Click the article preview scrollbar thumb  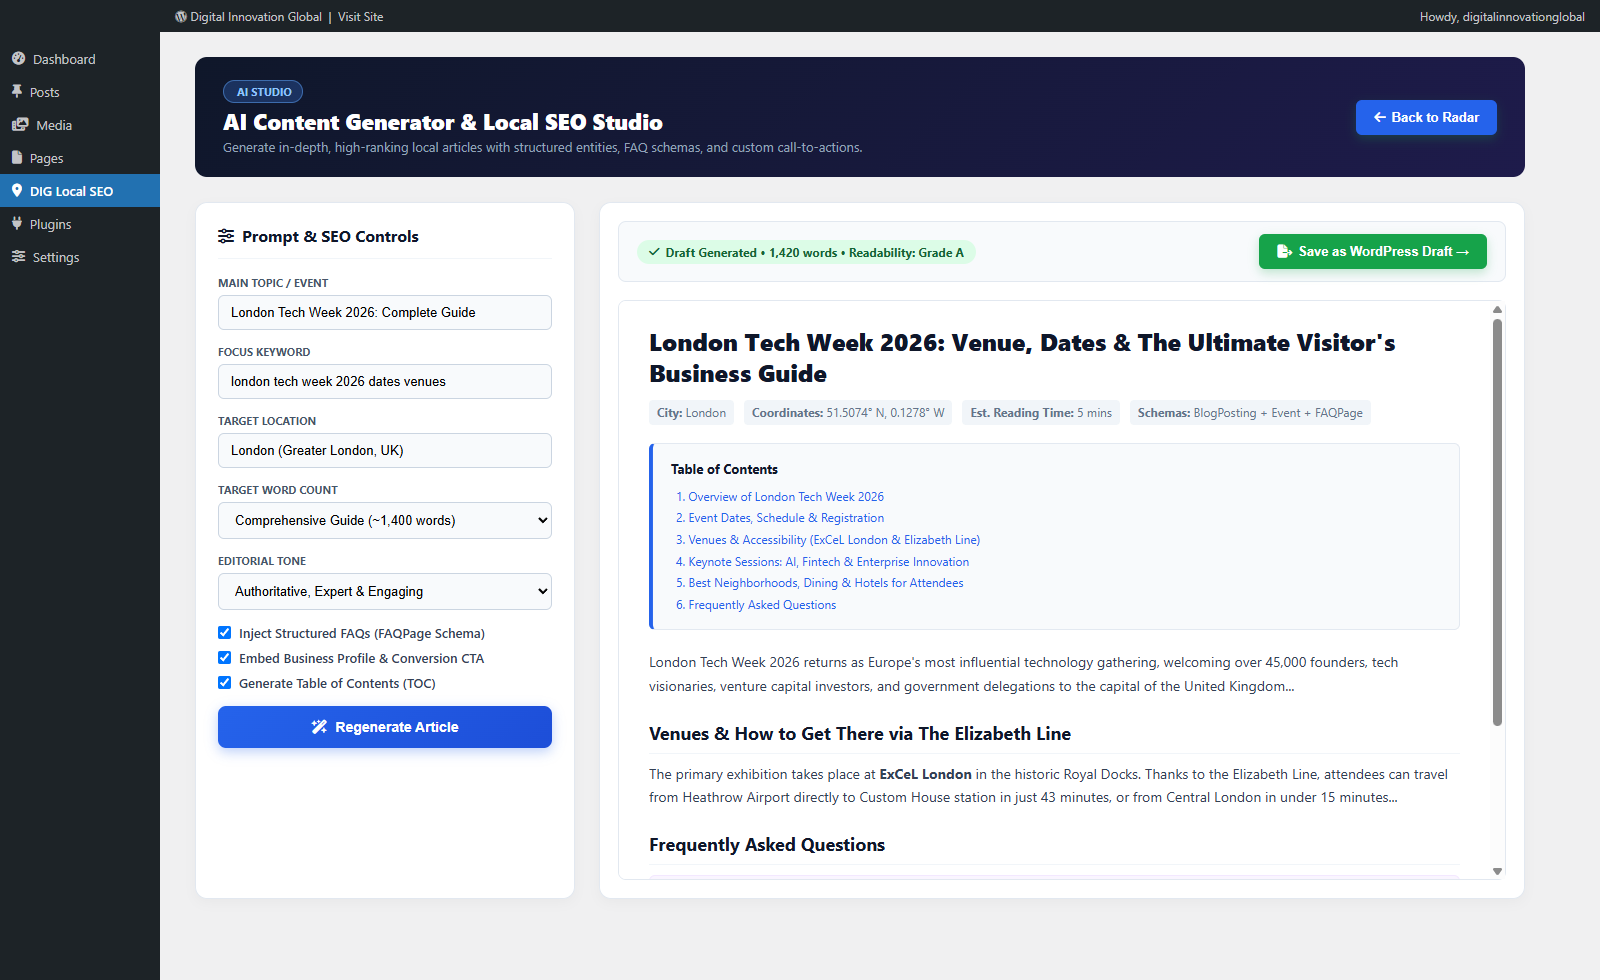point(1497,522)
